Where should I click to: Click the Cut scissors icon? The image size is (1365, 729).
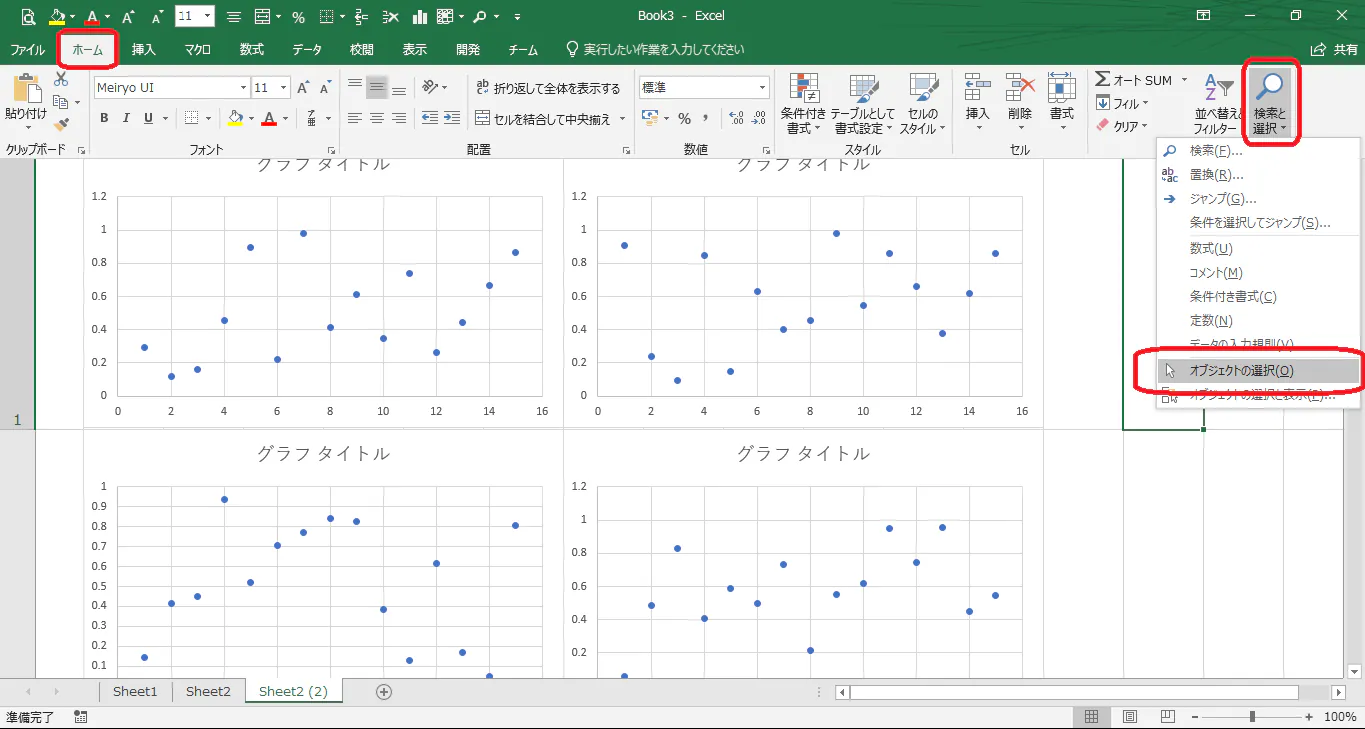click(61, 80)
